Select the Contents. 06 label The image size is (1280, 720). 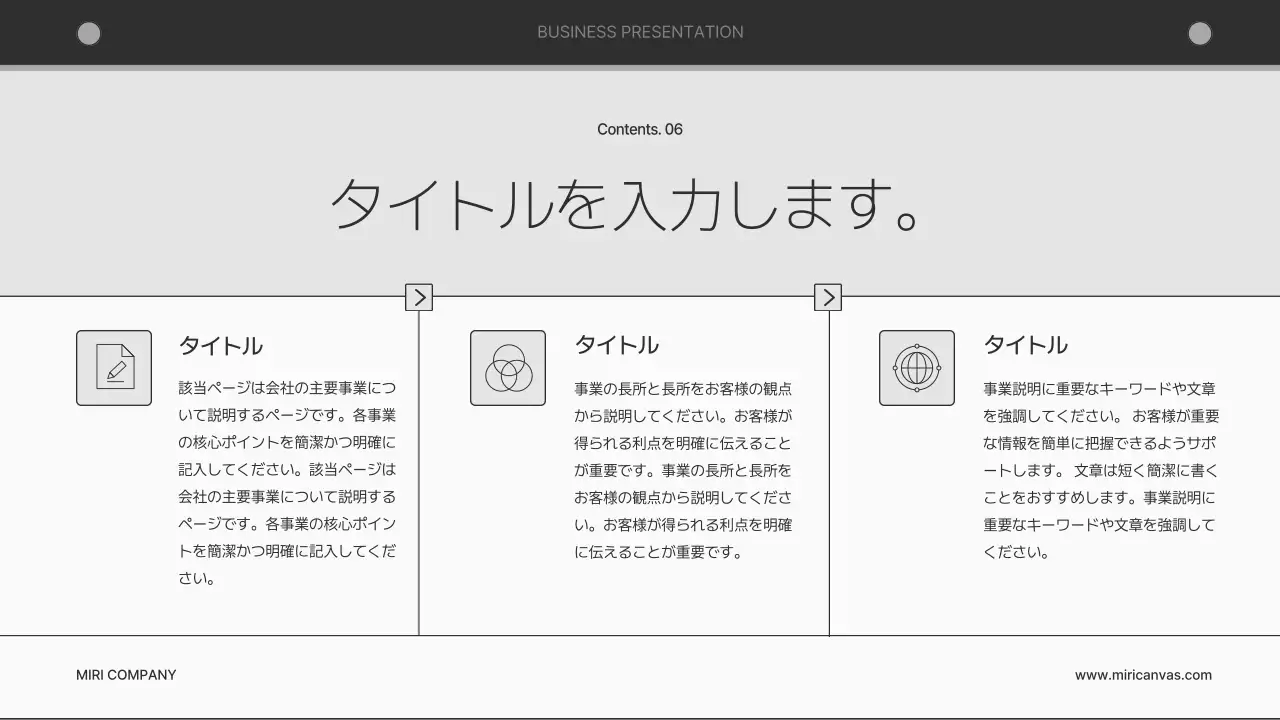coord(639,129)
